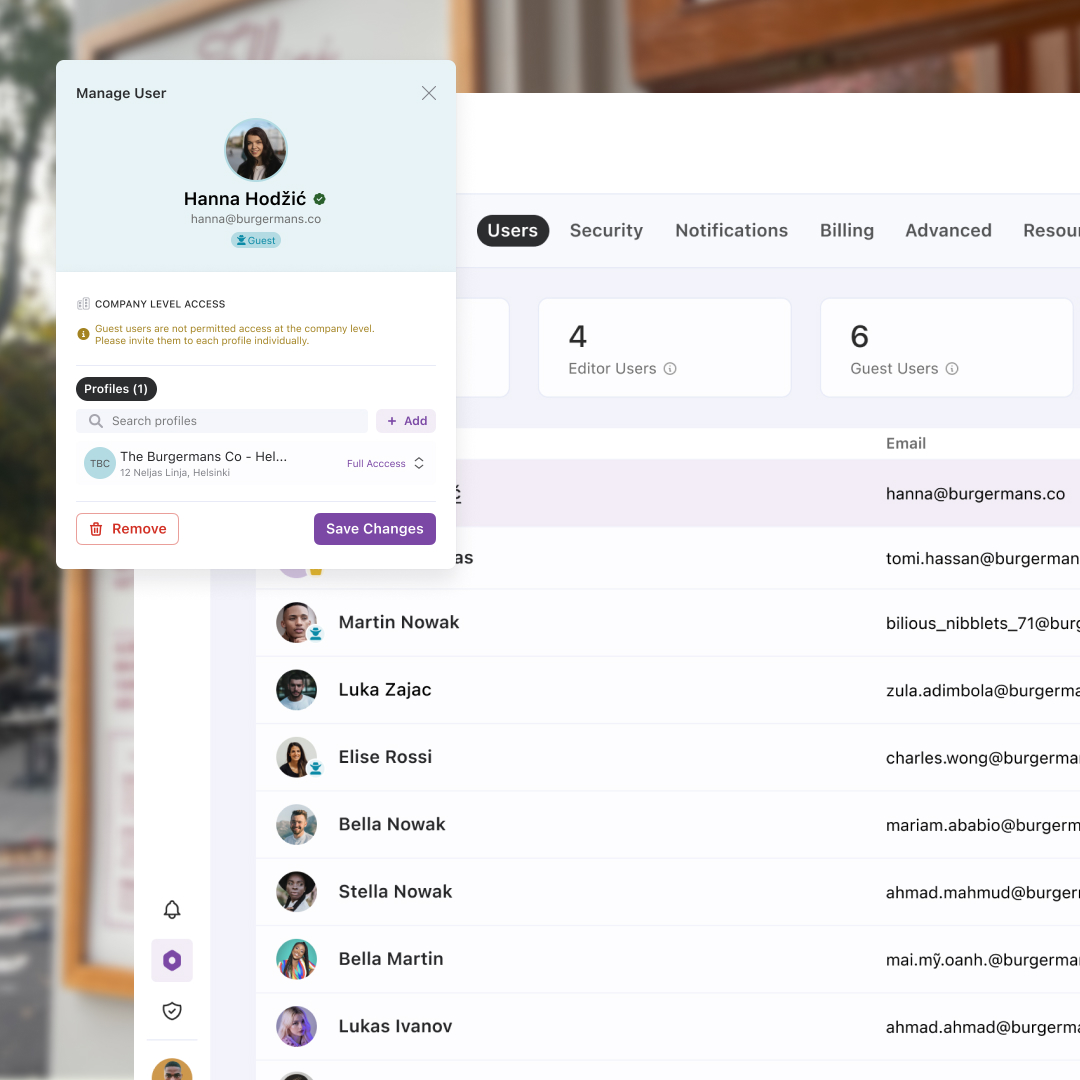Screen dimensions: 1080x1080
Task: Select the purple hexagon settings icon
Action: click(172, 960)
